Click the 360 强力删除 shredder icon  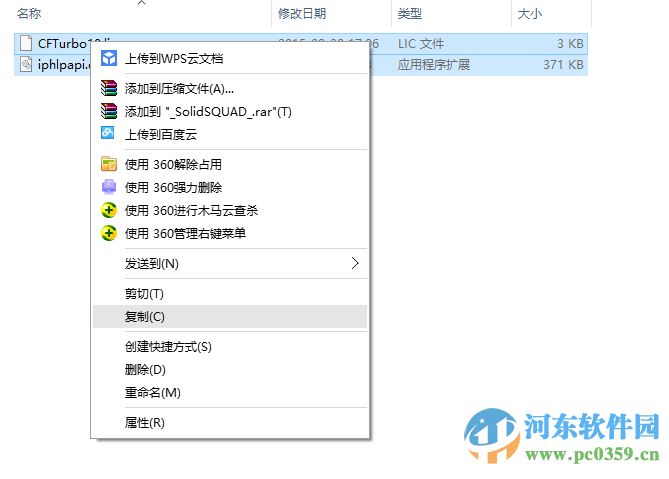[109, 187]
